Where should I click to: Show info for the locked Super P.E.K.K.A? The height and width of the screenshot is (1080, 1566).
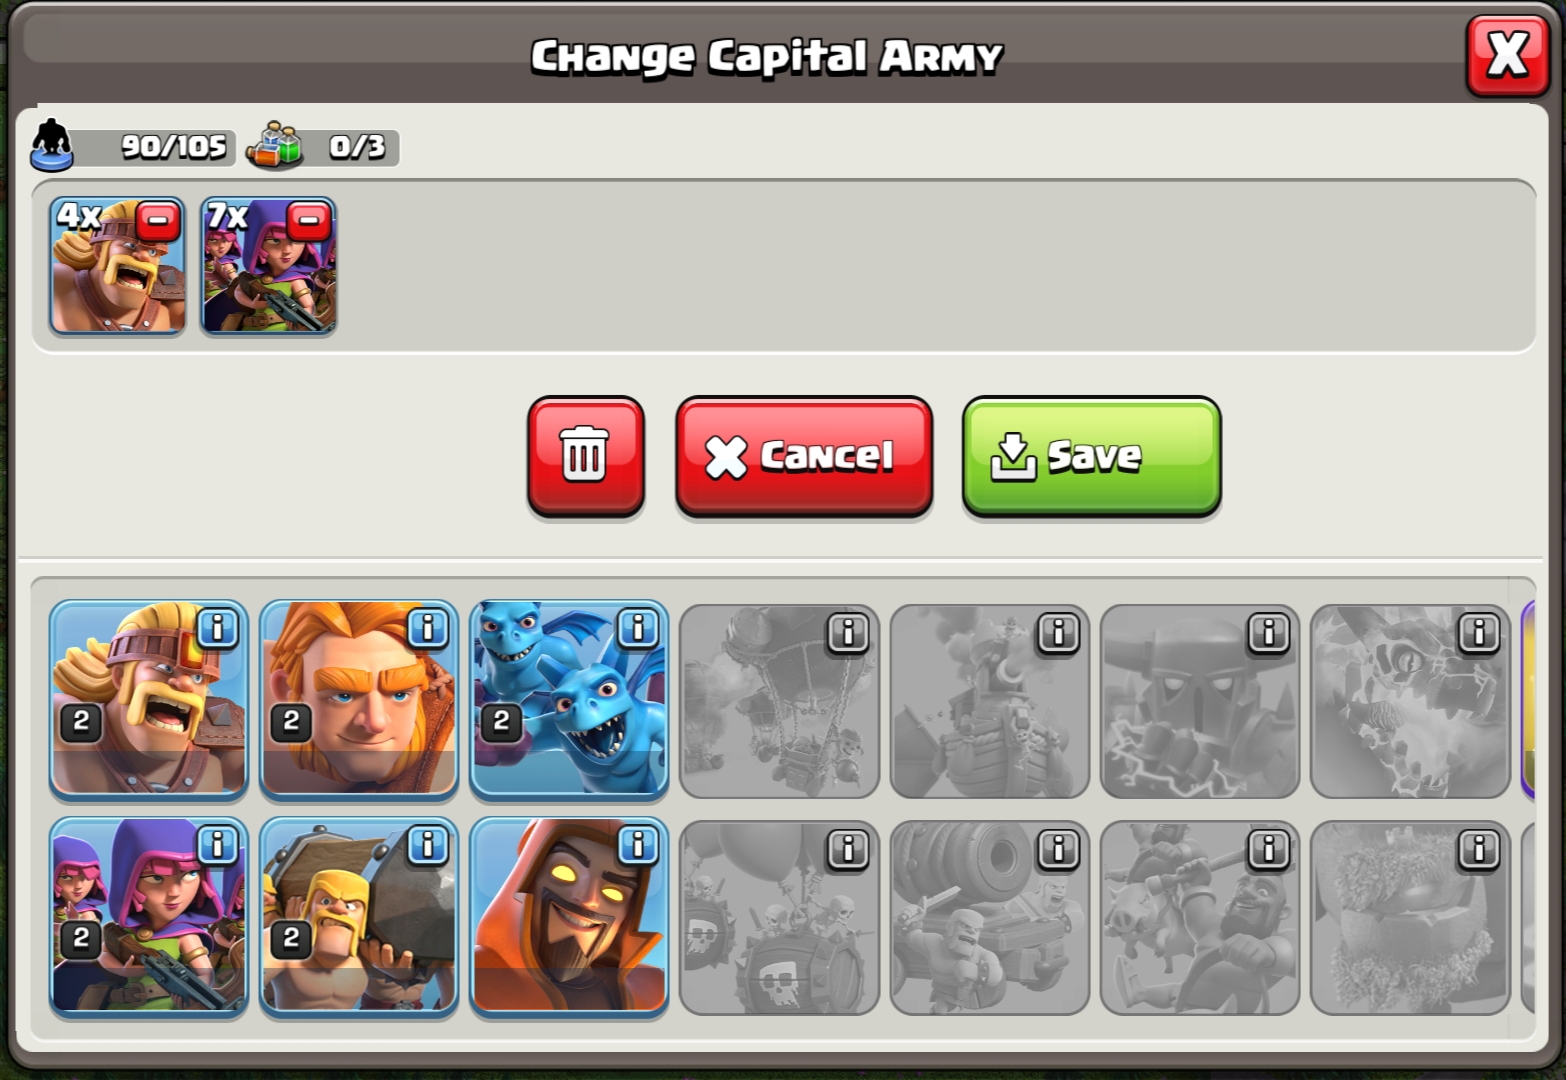1268,632
